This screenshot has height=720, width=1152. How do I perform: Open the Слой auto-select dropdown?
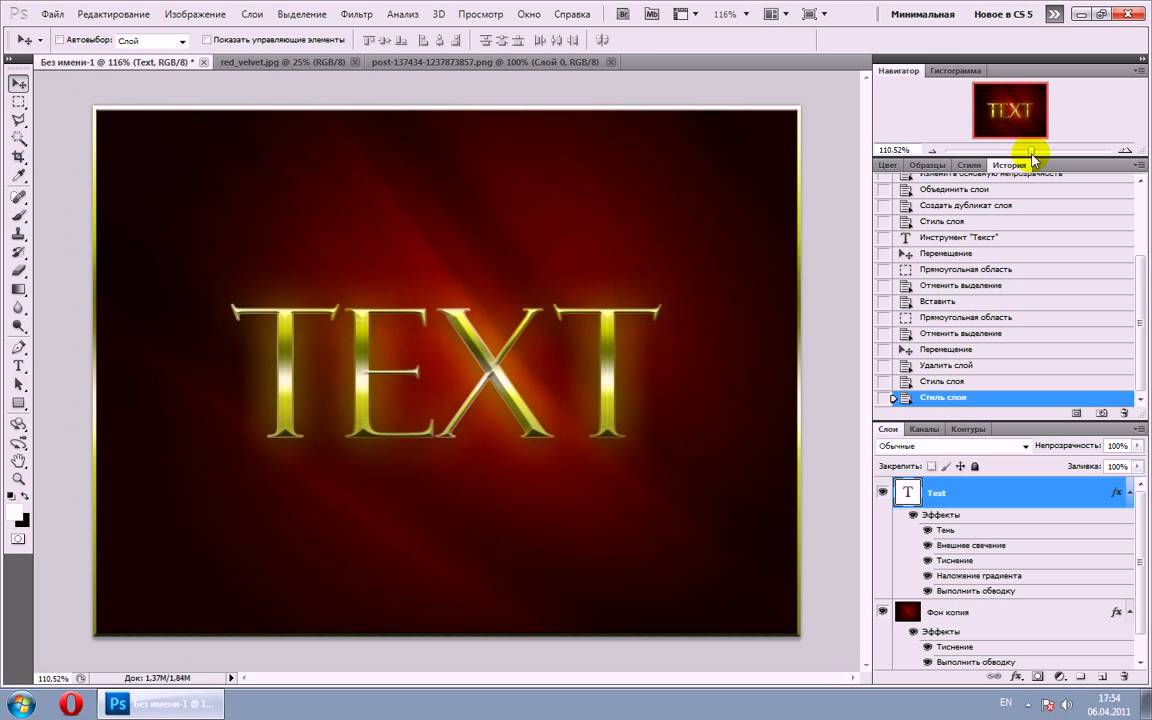click(152, 41)
